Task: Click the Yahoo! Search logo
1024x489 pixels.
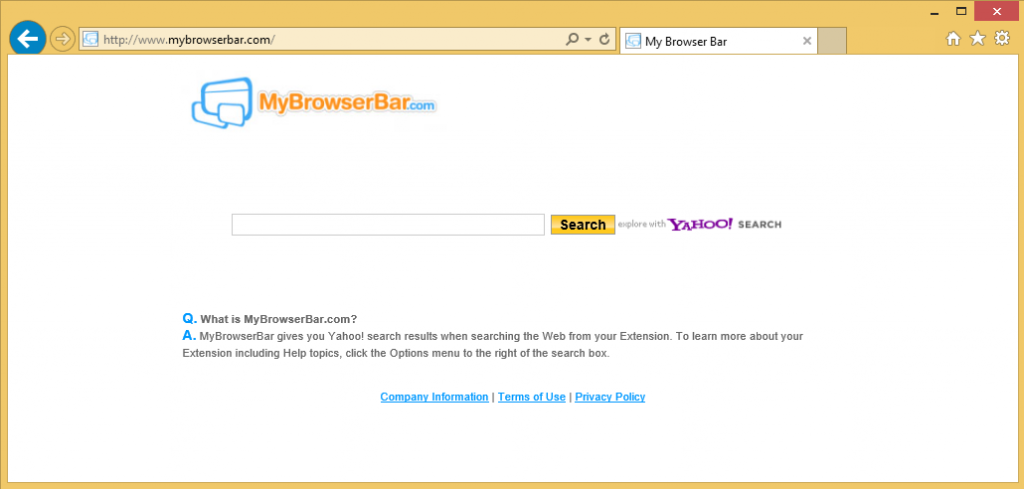Action: 724,225
